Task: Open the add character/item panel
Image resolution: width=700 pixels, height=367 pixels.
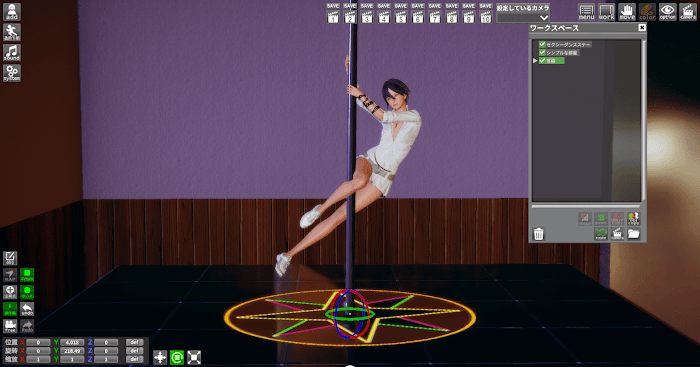Action: coord(12,12)
